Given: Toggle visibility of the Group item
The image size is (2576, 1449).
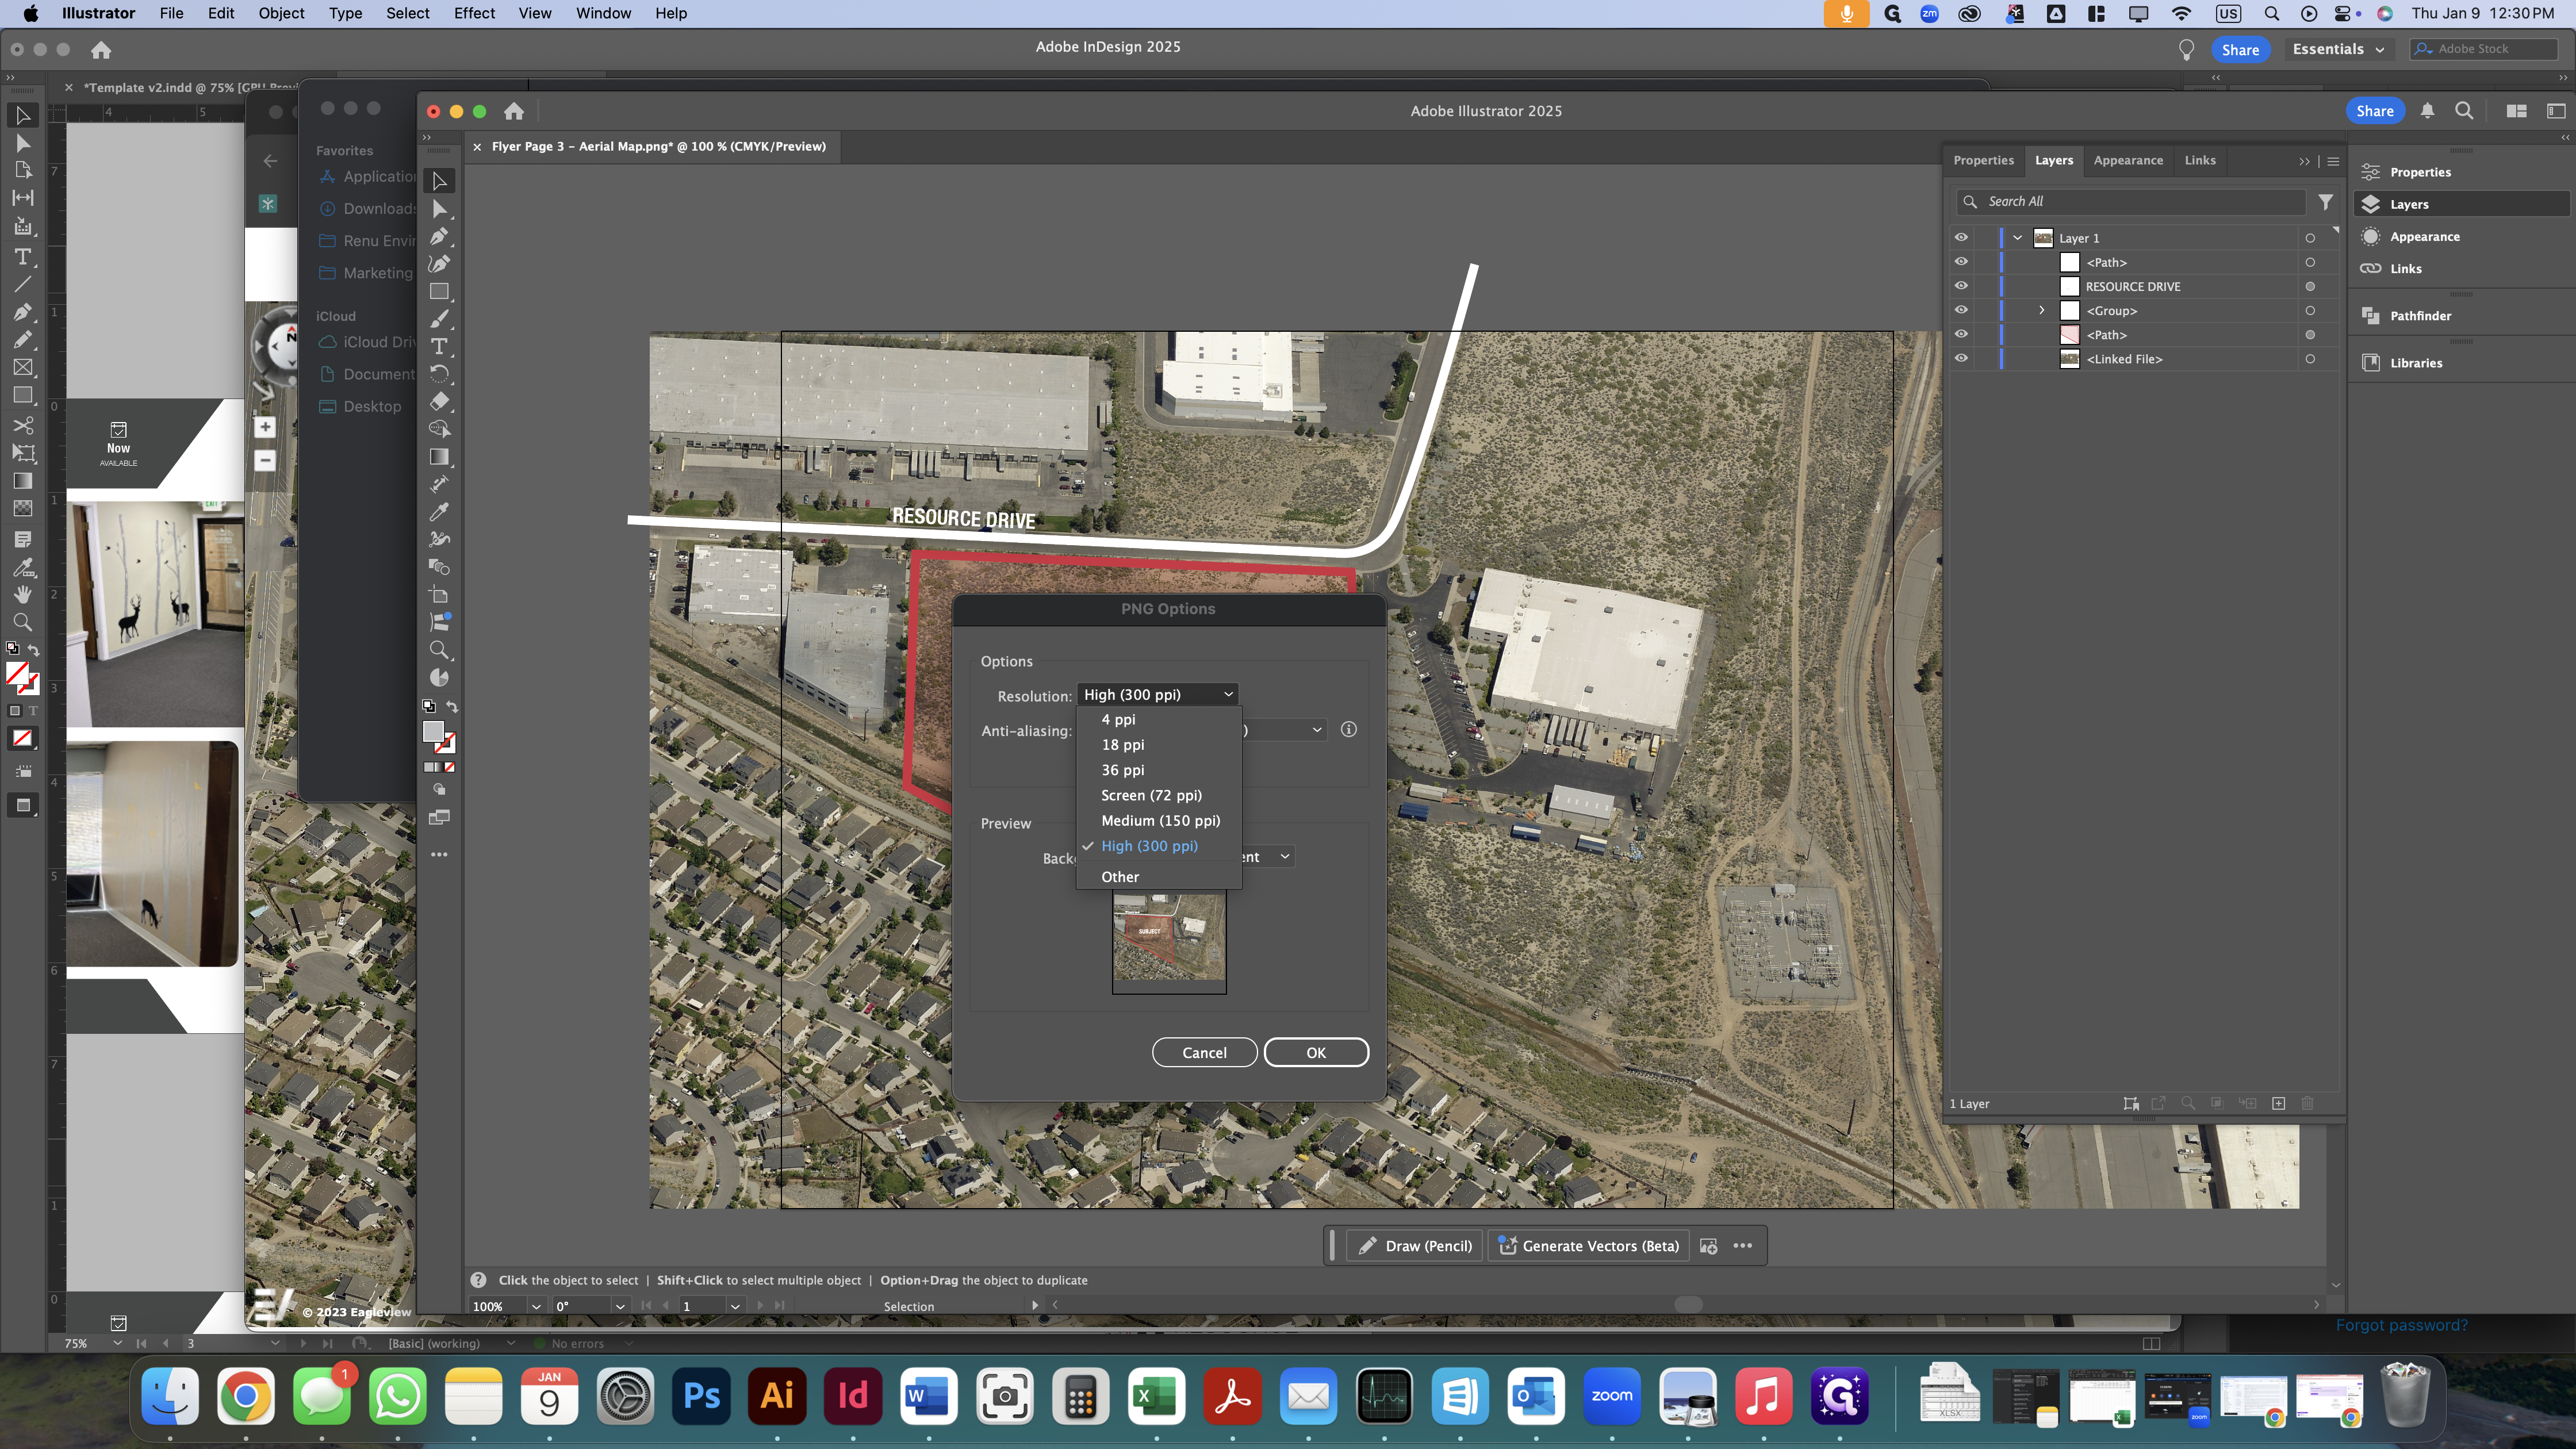Looking at the screenshot, I should point(1961,310).
